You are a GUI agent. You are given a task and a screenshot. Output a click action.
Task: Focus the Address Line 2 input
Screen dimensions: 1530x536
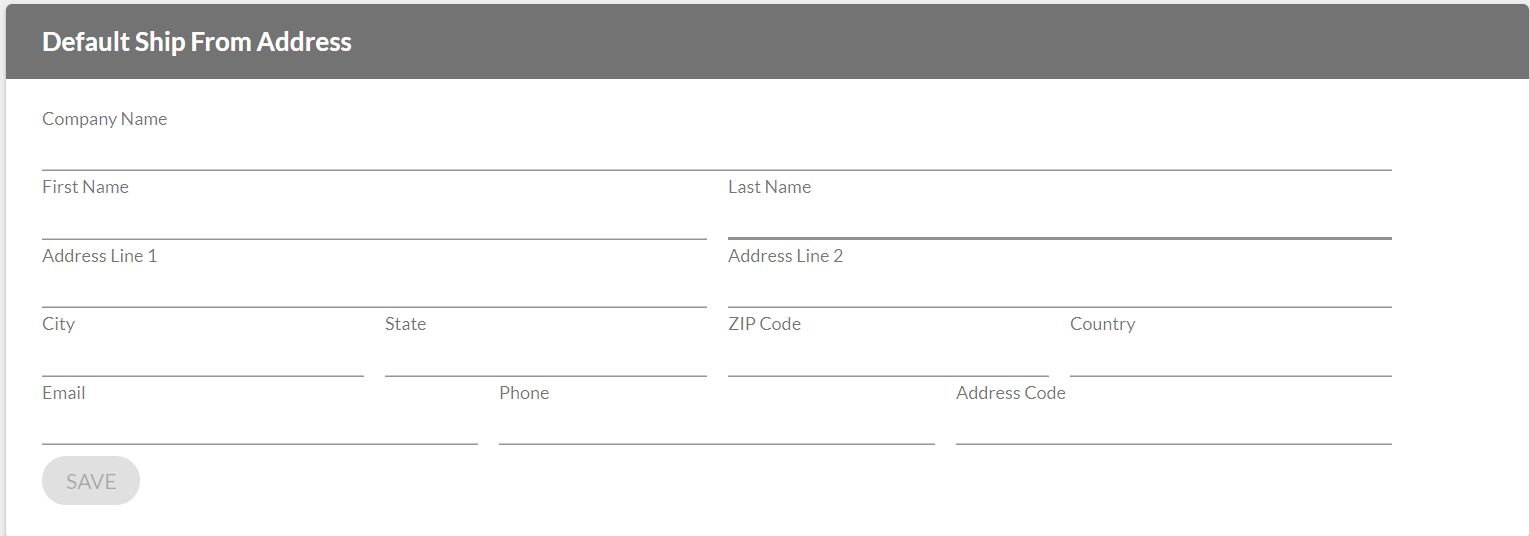tap(1059, 290)
